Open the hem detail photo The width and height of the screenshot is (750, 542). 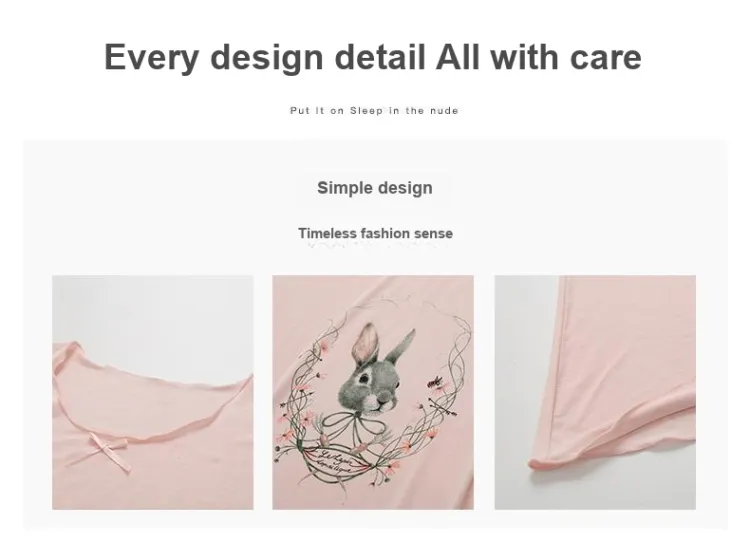(x=595, y=392)
